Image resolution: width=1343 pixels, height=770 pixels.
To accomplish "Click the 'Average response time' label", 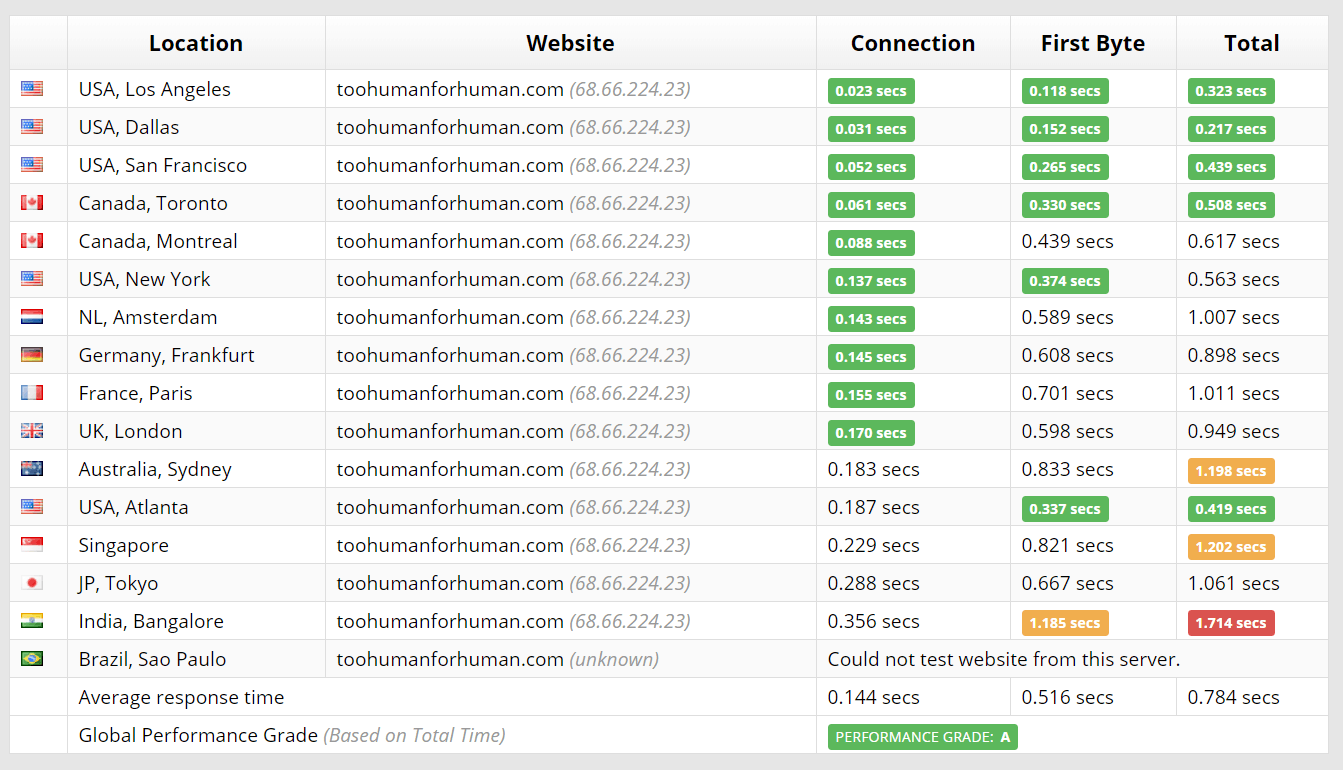I will pos(182,697).
